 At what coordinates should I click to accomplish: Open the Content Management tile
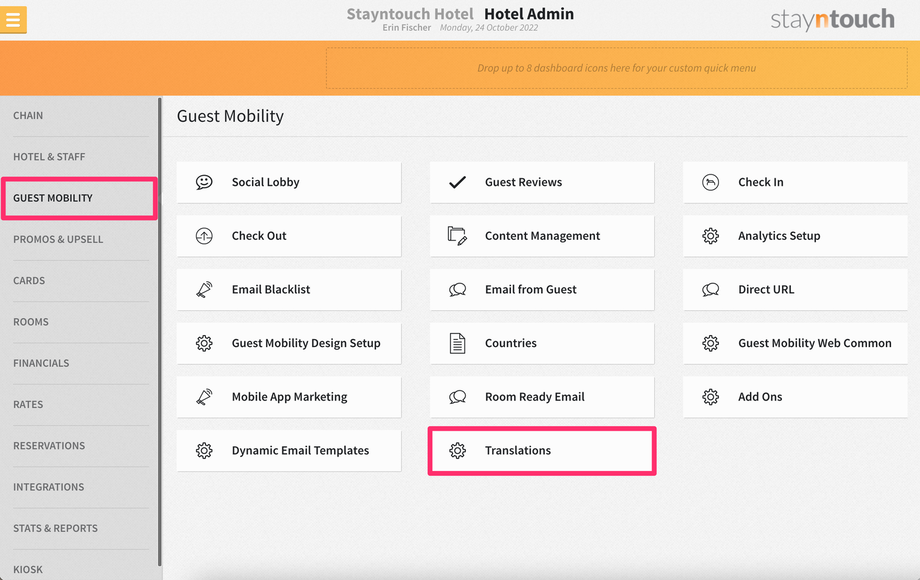[542, 236]
